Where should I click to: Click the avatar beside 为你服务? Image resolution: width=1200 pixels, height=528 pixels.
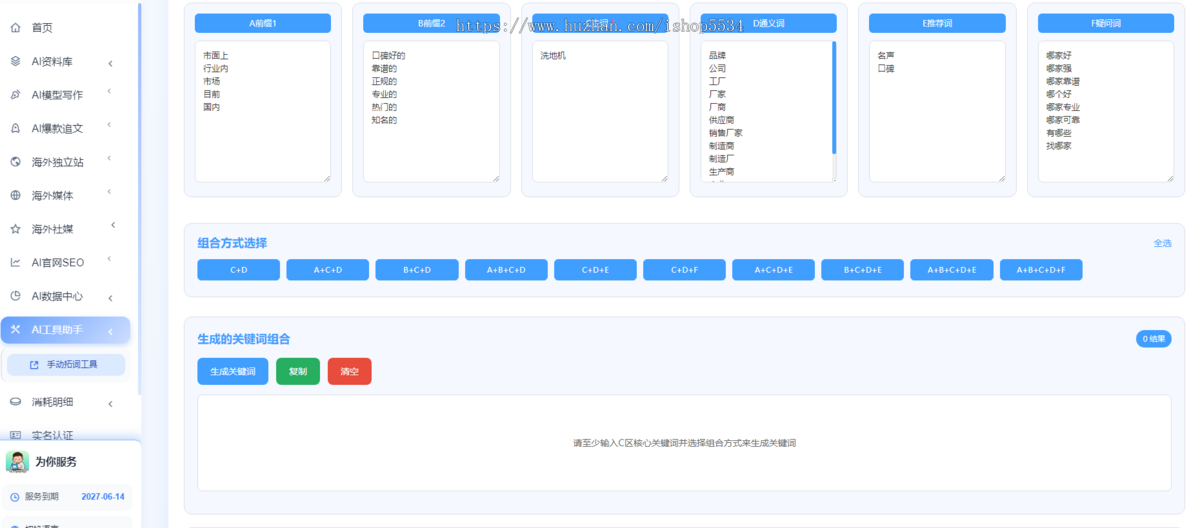click(x=17, y=461)
